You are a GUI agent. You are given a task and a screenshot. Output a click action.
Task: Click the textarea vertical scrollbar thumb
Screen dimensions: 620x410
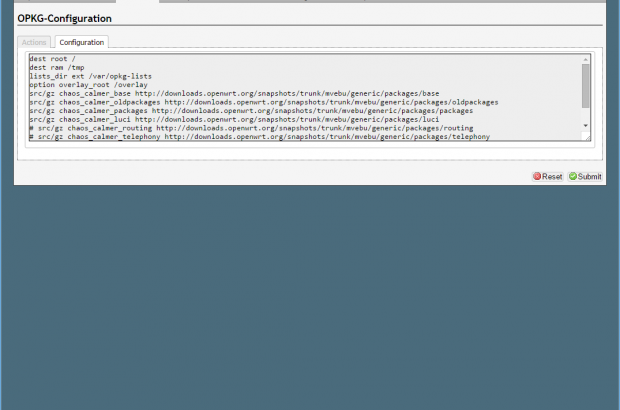coord(586,86)
